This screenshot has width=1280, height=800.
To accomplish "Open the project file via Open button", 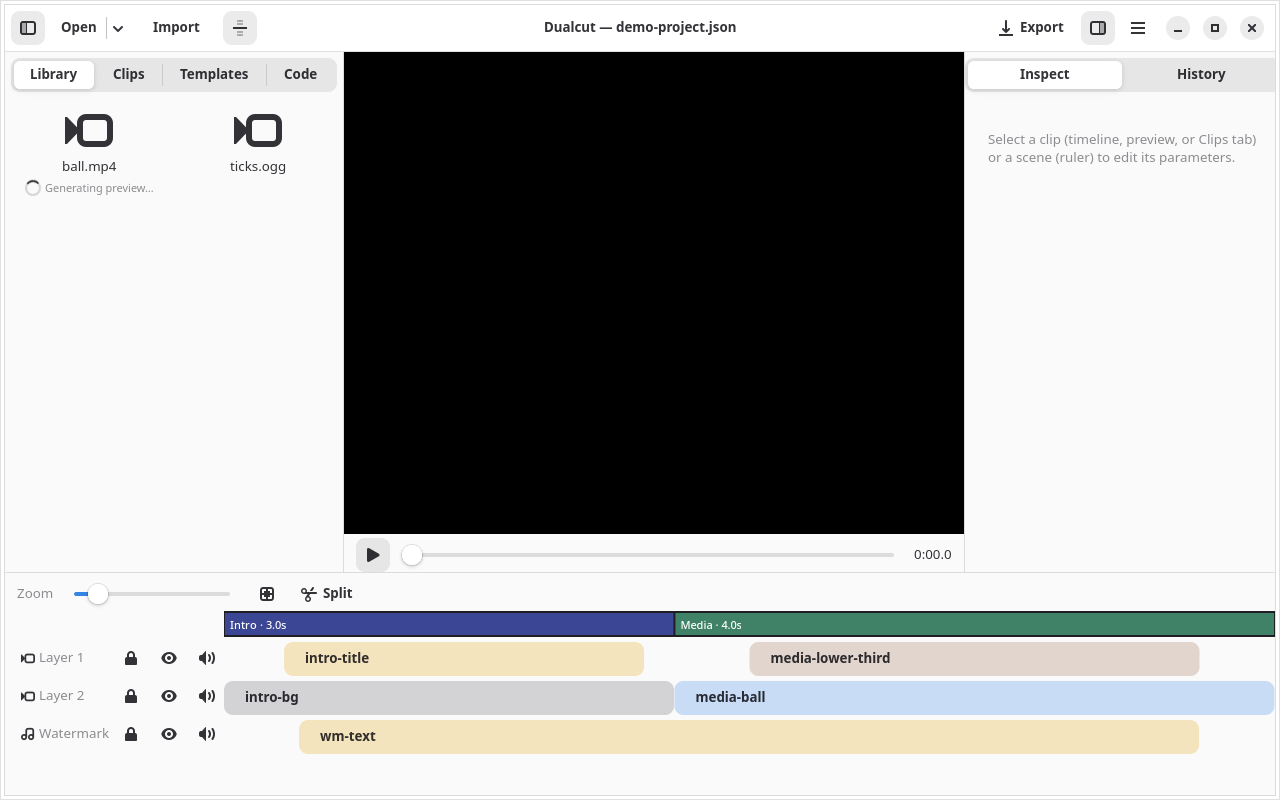I will coord(78,28).
